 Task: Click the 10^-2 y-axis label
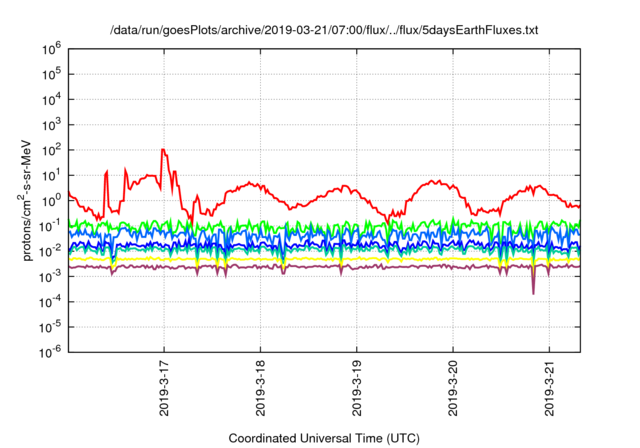pyautogui.click(x=50, y=251)
